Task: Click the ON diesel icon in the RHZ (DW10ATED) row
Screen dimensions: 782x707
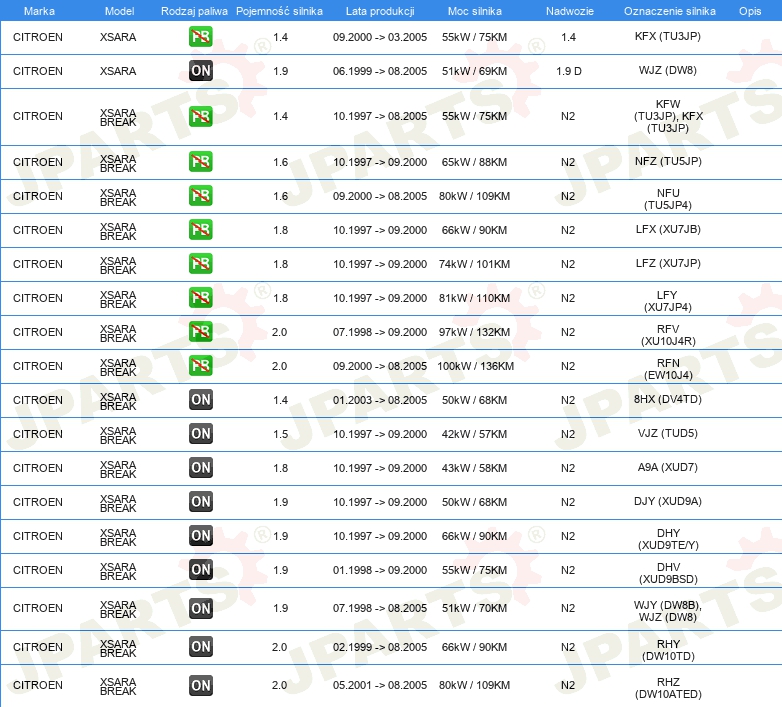Action: tap(200, 685)
